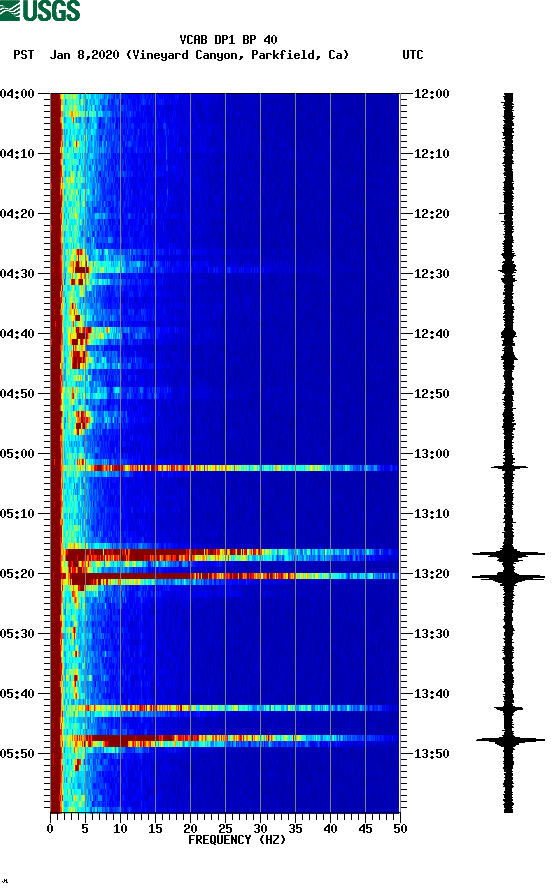Click the 04:00 PST time label
This screenshot has height=892, width=552.
(17, 94)
